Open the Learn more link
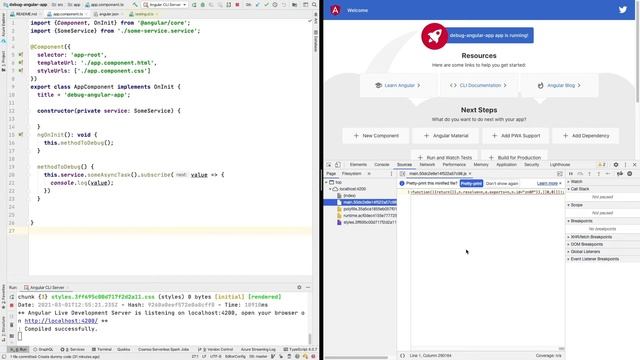The height and width of the screenshot is (360, 640). click(547, 183)
